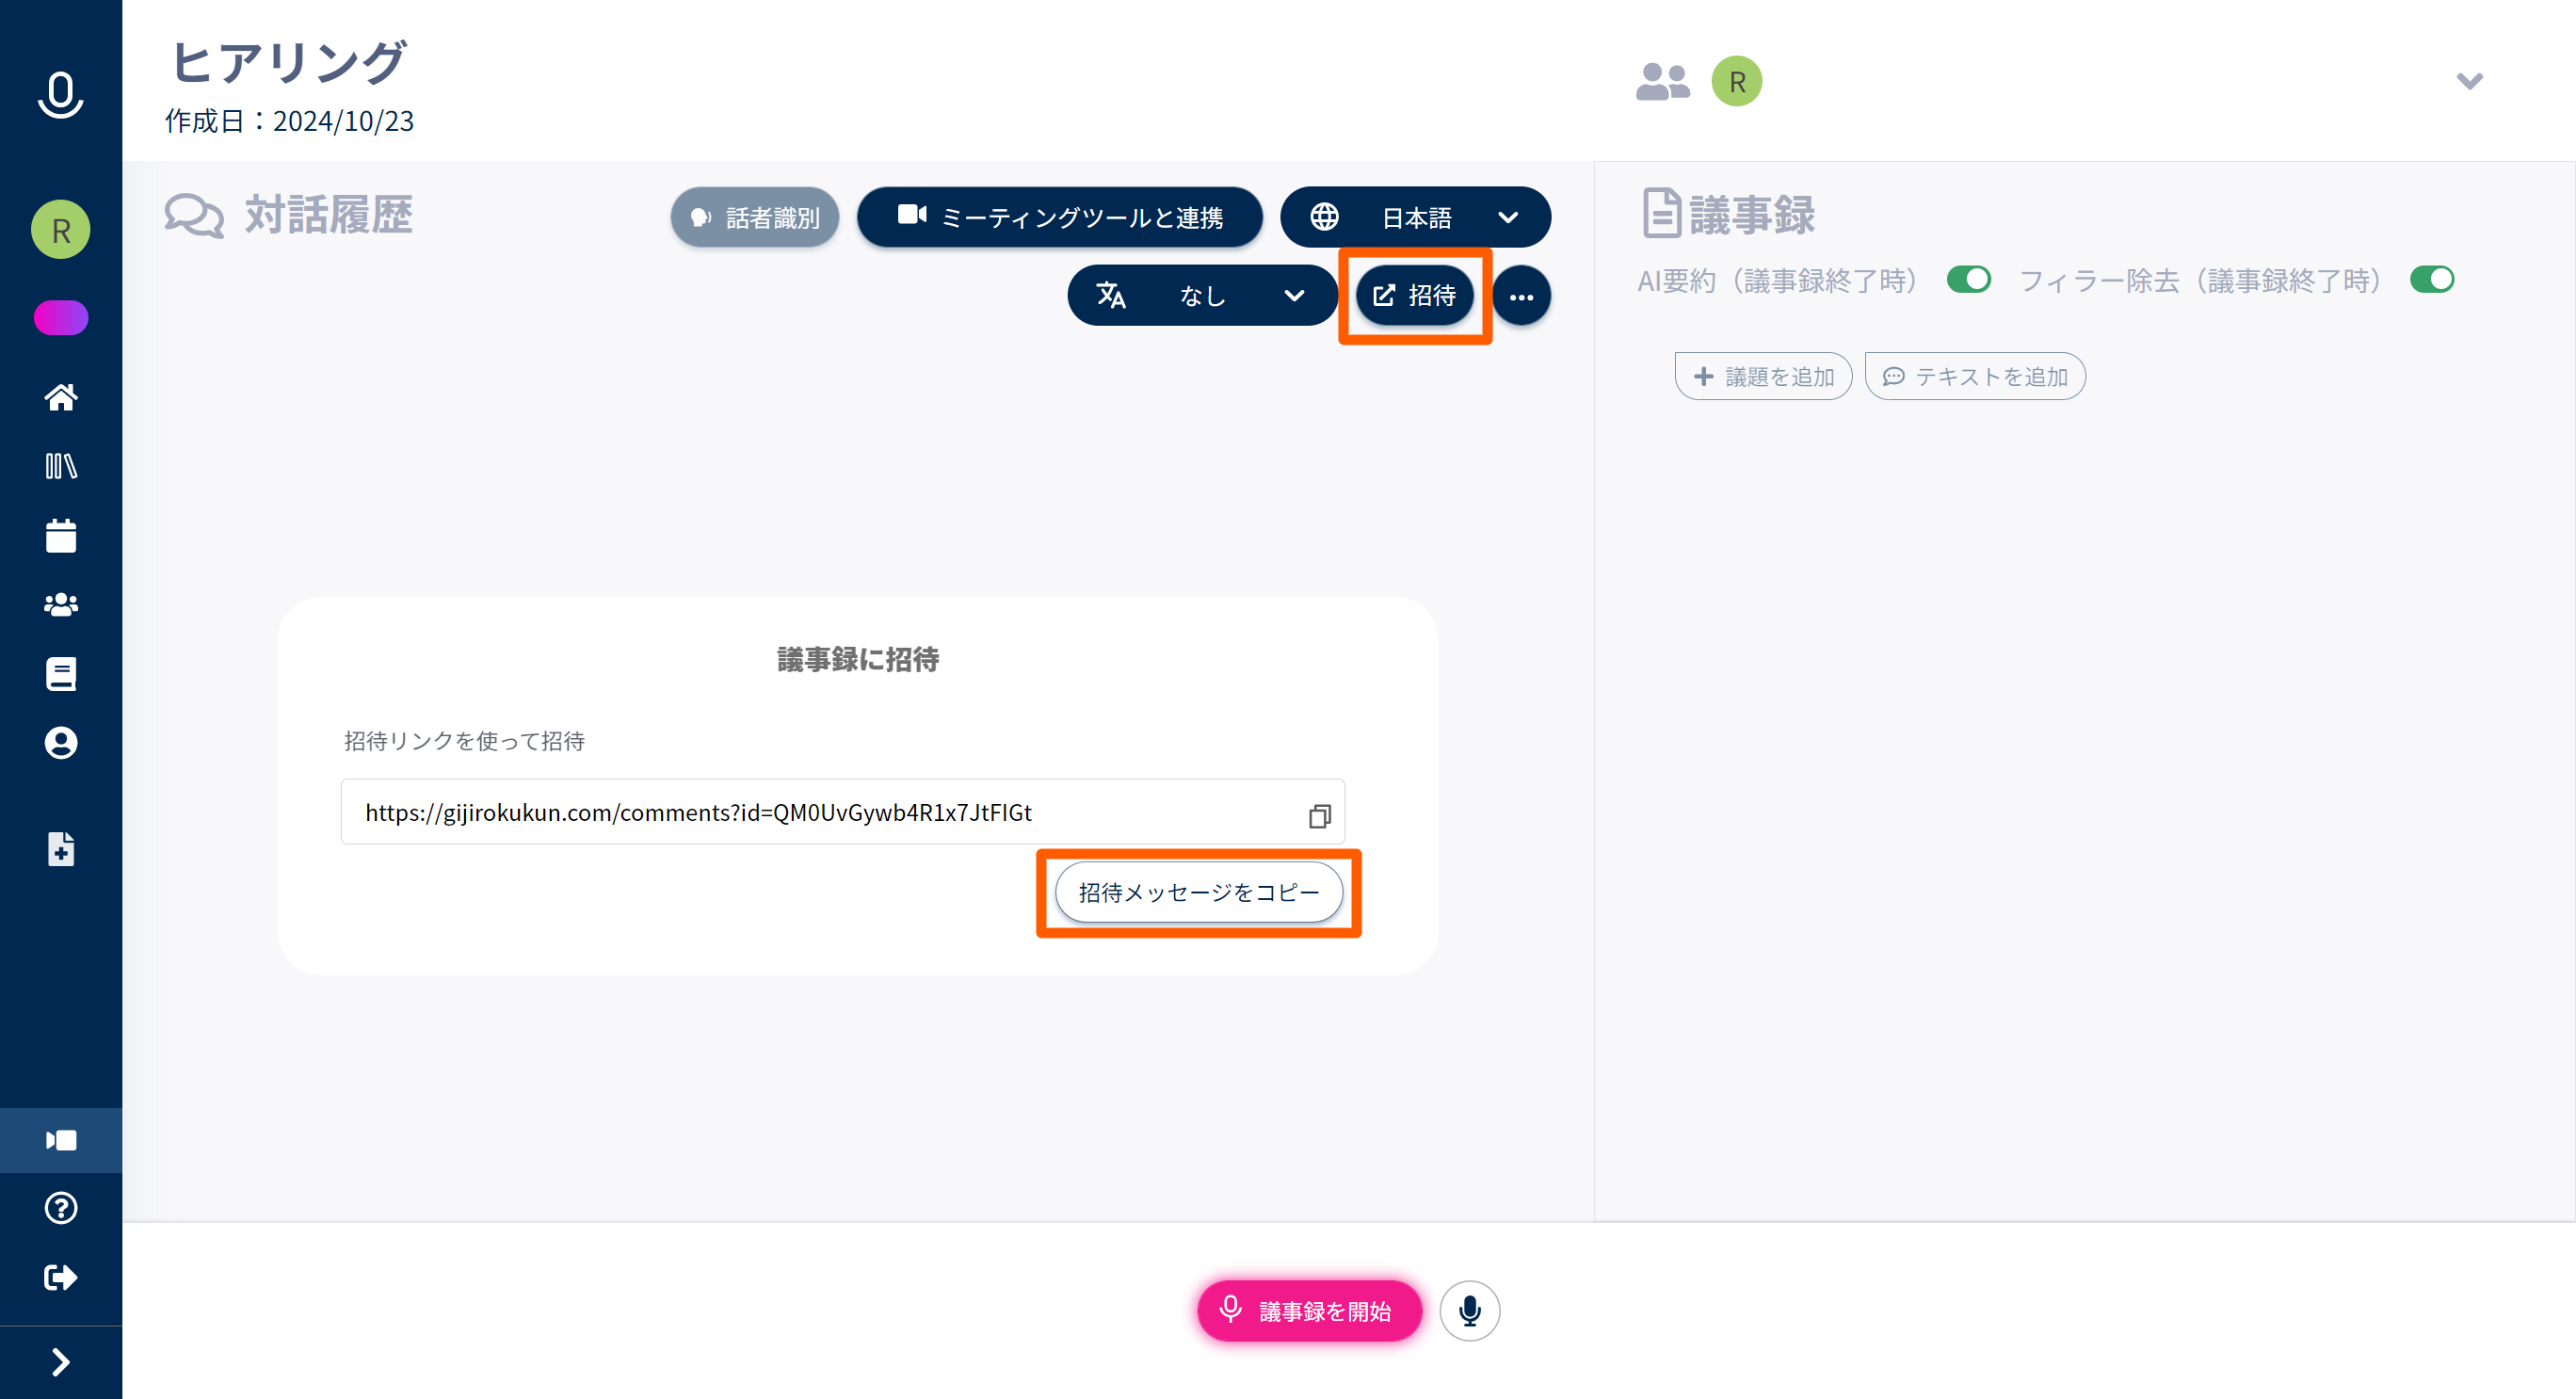This screenshot has width=2576, height=1399.
Task: Expand the sidebar with bottom arrow
Action: [x=61, y=1362]
